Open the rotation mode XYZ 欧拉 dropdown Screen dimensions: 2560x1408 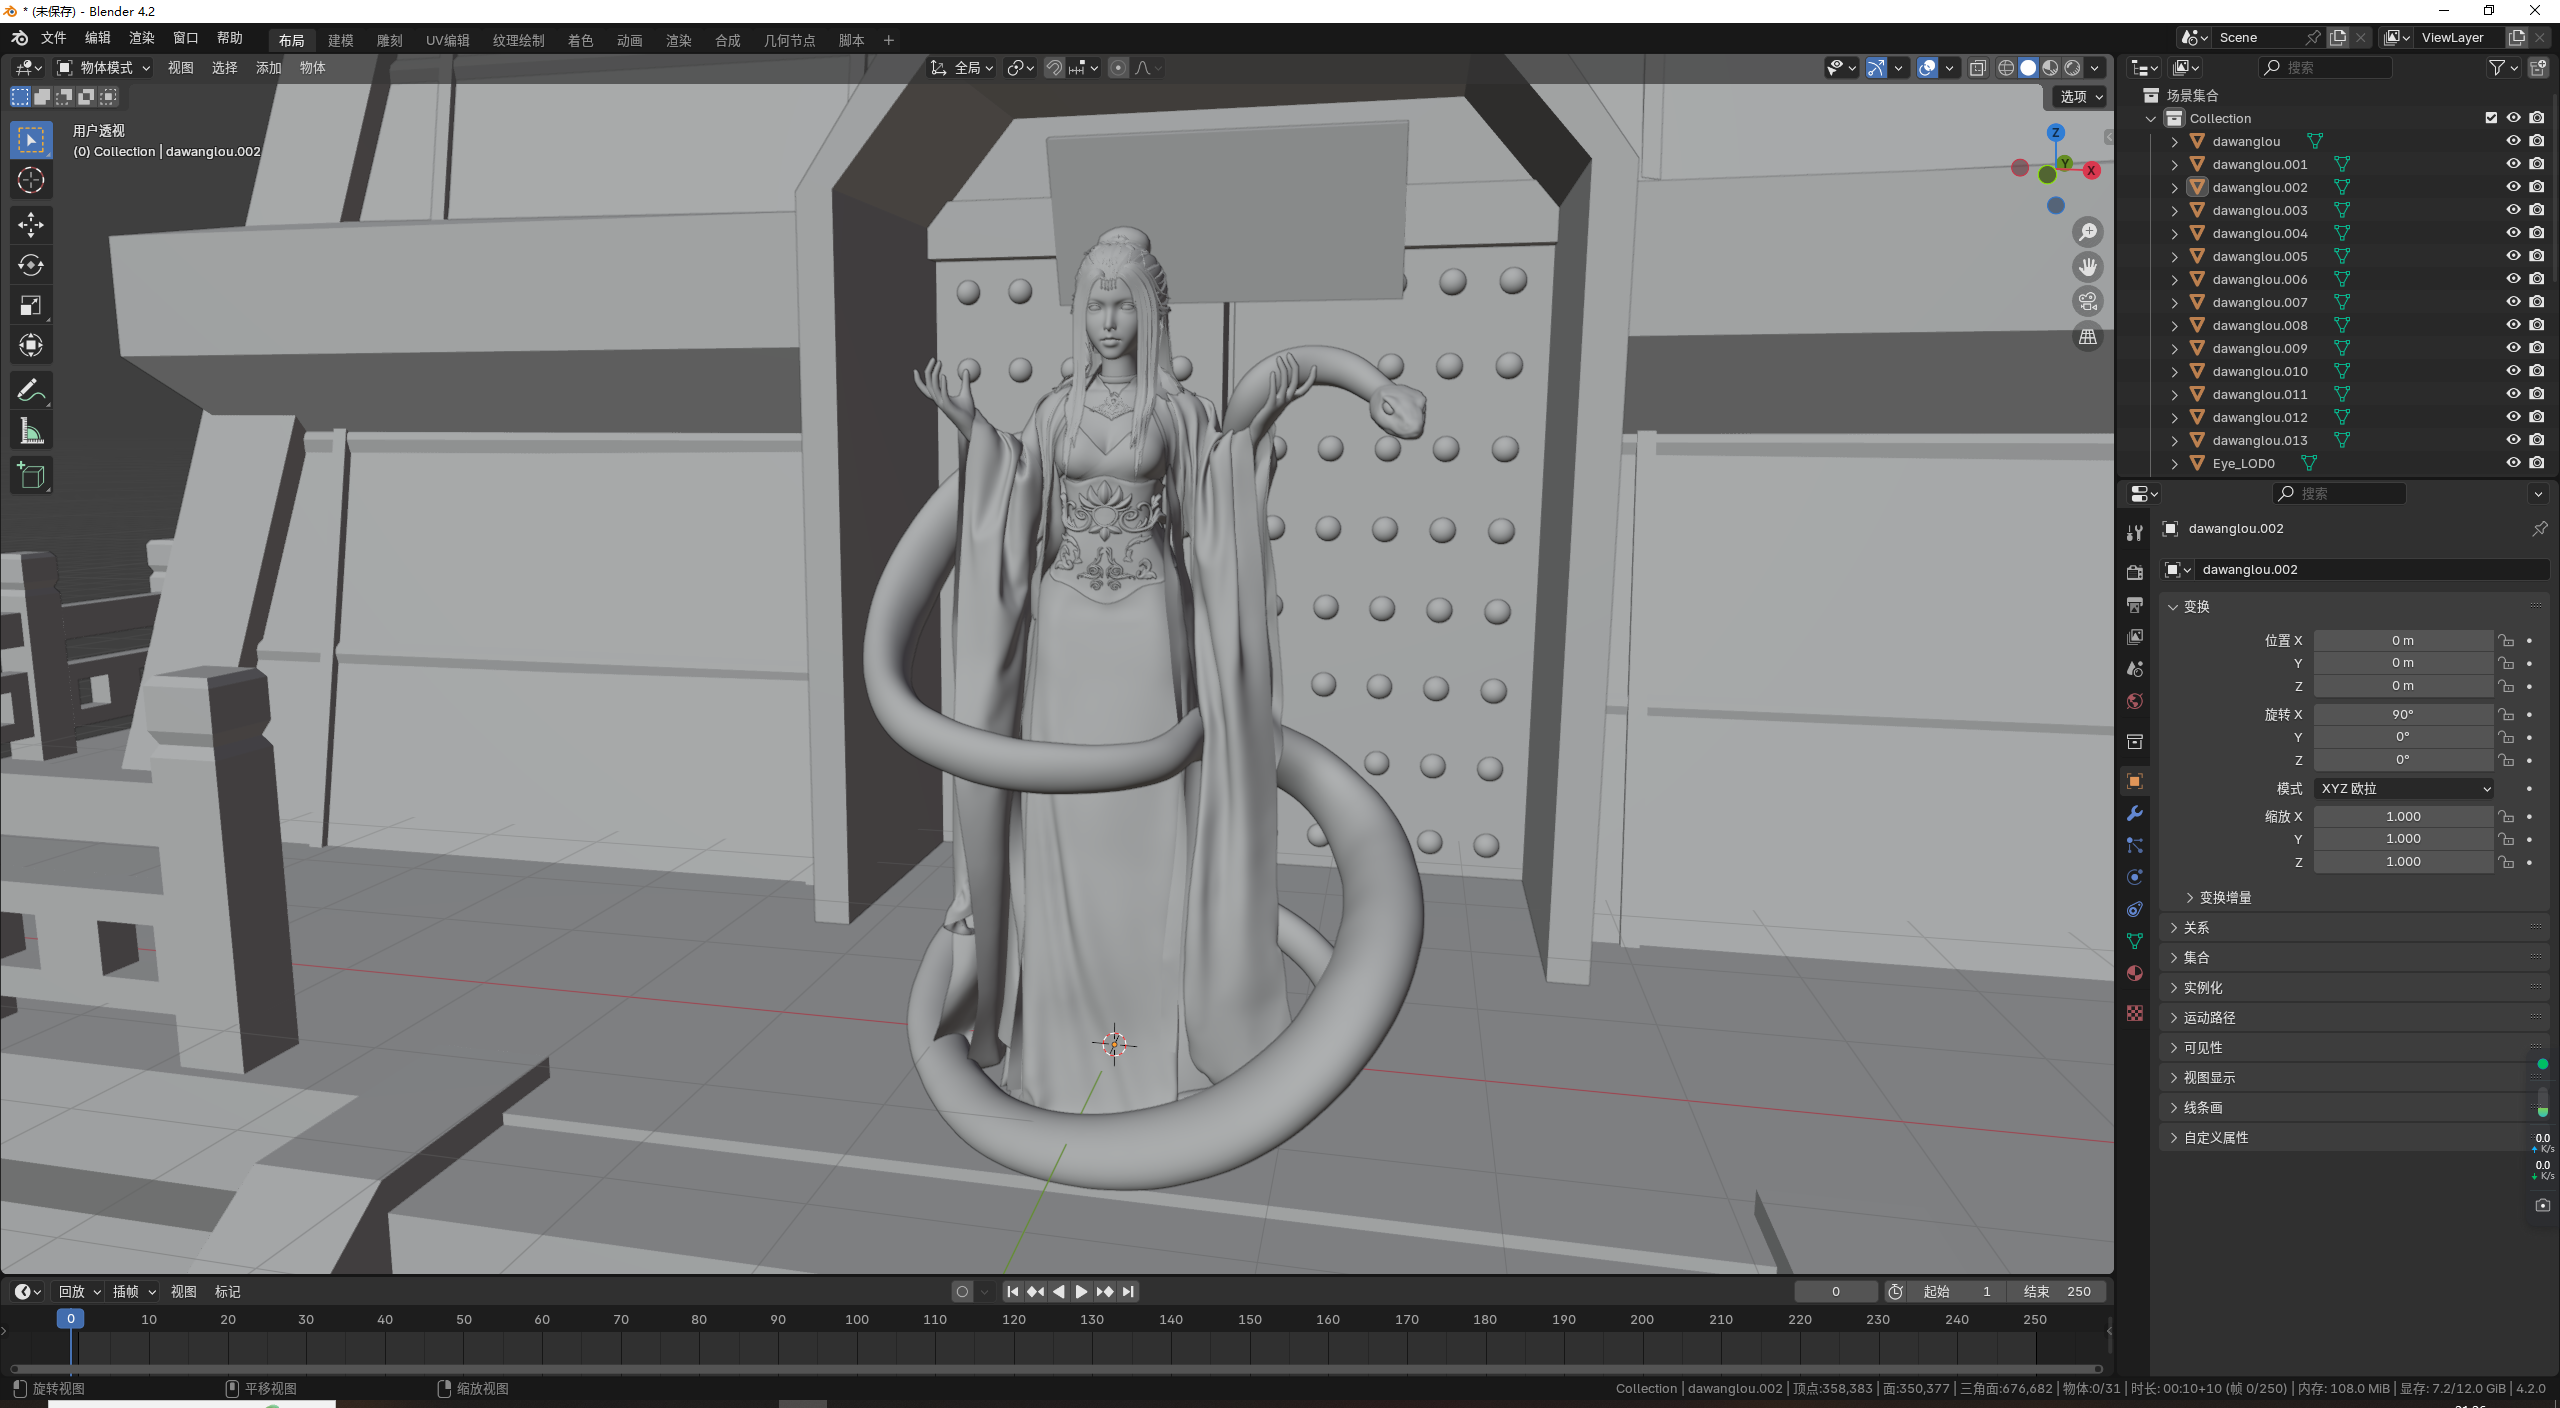point(2404,789)
